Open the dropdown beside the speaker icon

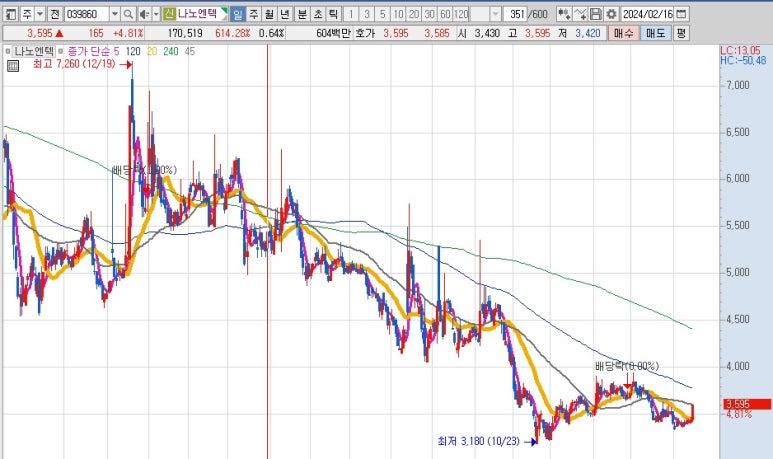tap(156, 14)
